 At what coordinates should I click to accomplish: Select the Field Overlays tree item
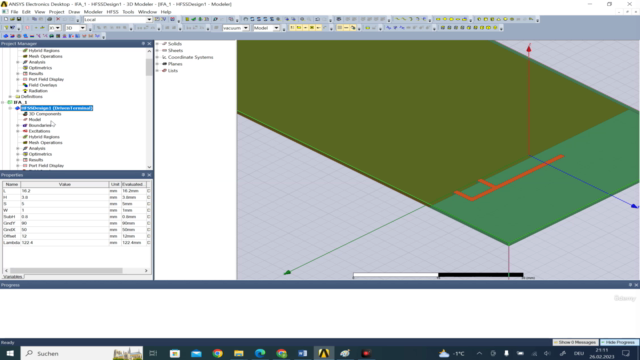pos(42,85)
